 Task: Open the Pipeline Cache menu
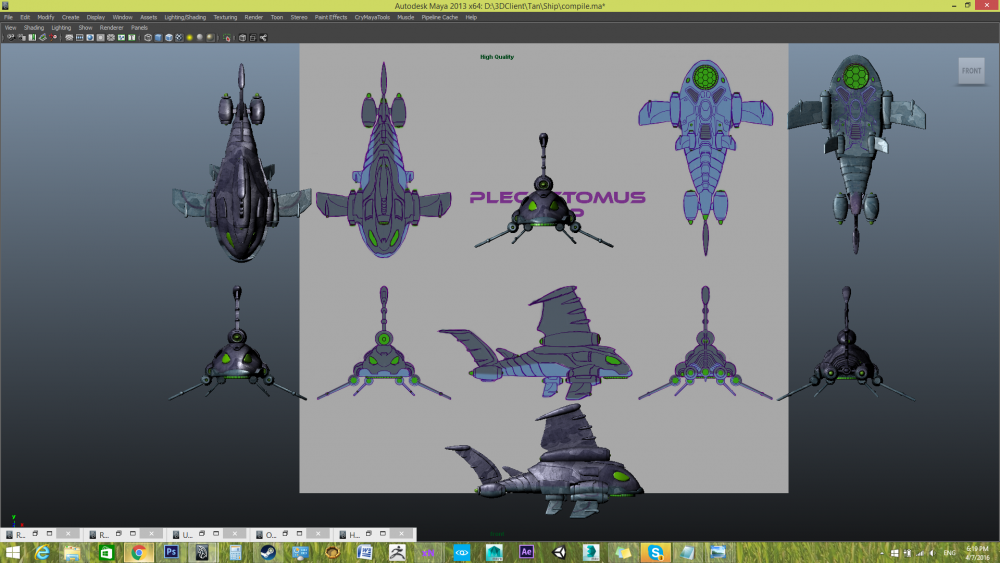(x=439, y=17)
